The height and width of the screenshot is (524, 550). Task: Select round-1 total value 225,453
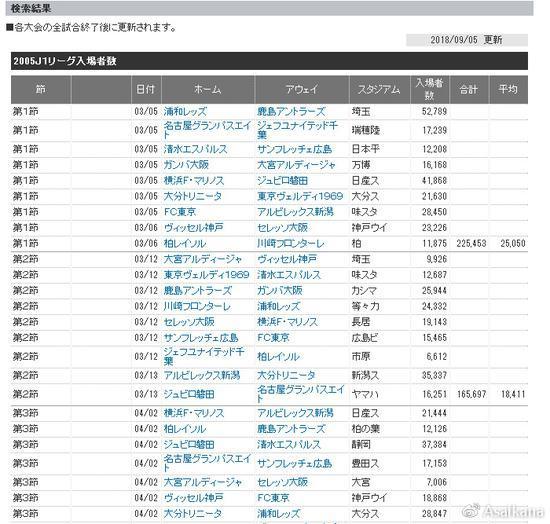pyautogui.click(x=471, y=243)
